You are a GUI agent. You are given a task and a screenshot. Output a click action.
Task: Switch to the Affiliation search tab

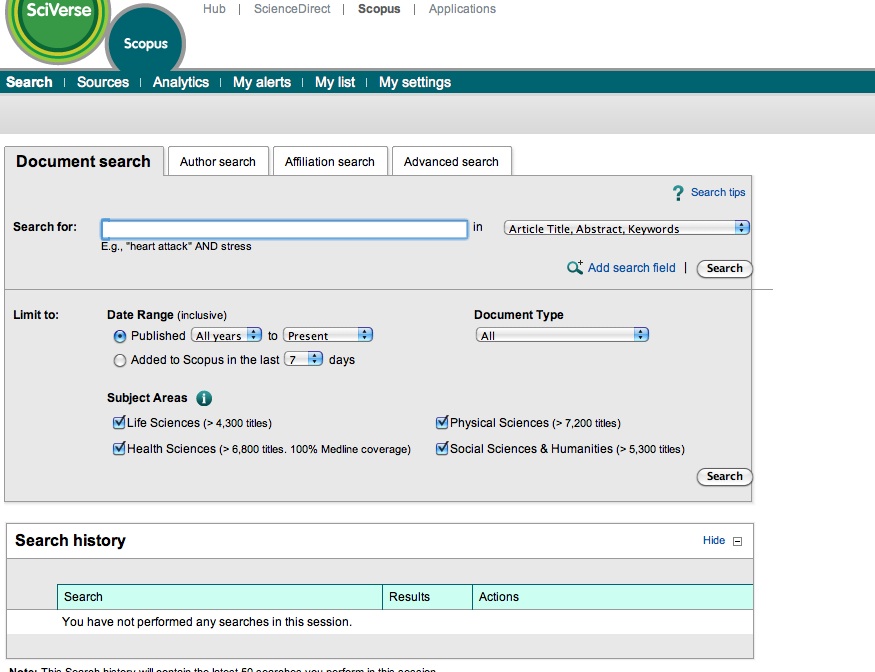click(330, 161)
